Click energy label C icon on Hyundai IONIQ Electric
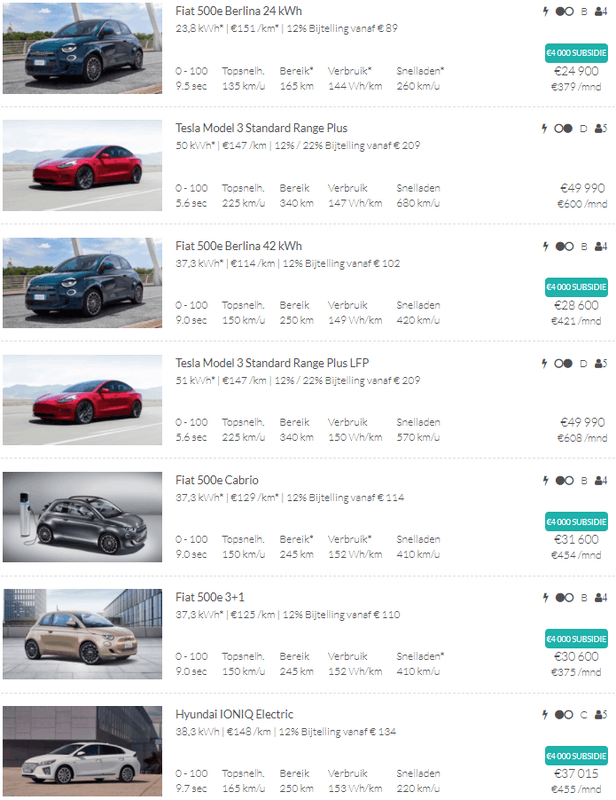The width and height of the screenshot is (616, 800). click(x=585, y=714)
